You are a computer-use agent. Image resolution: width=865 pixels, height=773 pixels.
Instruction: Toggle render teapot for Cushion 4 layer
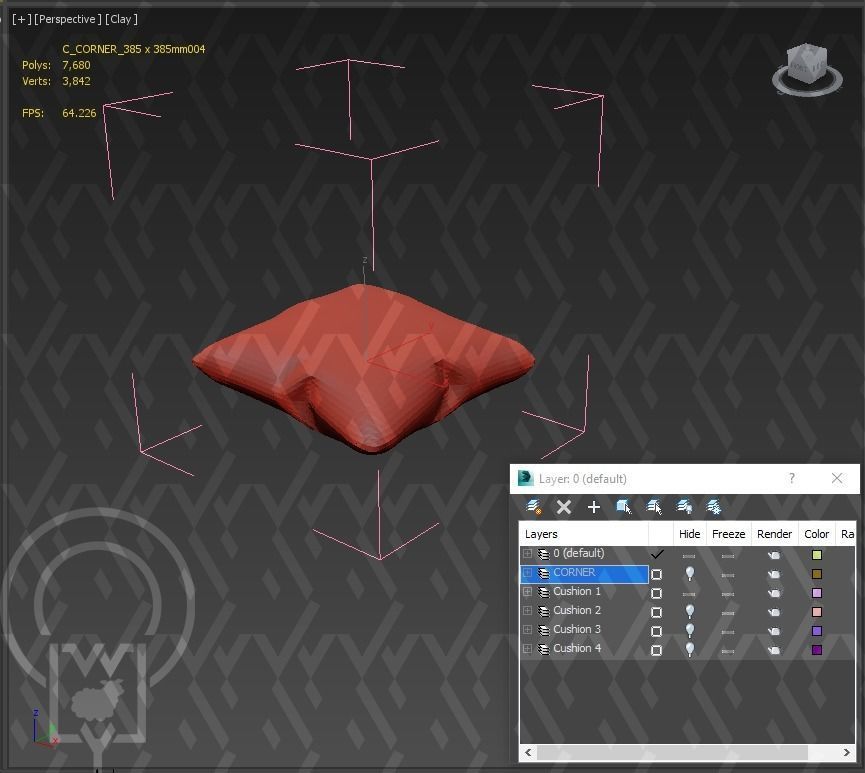[774, 650]
